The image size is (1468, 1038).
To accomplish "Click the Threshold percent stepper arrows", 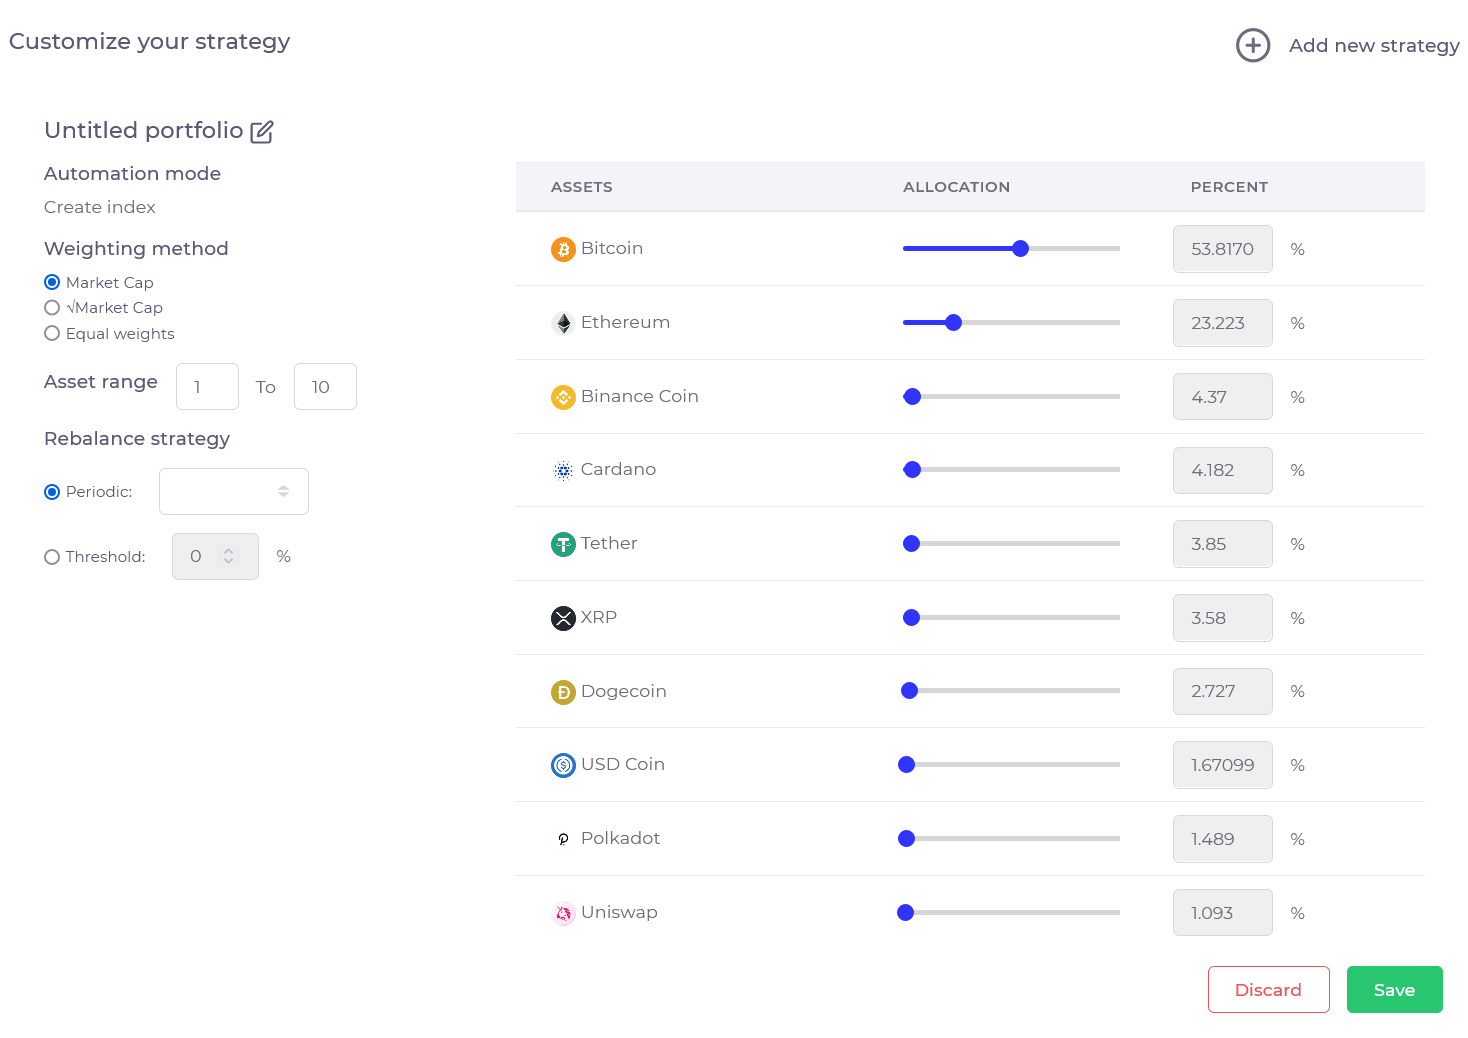I will pyautogui.click(x=229, y=556).
